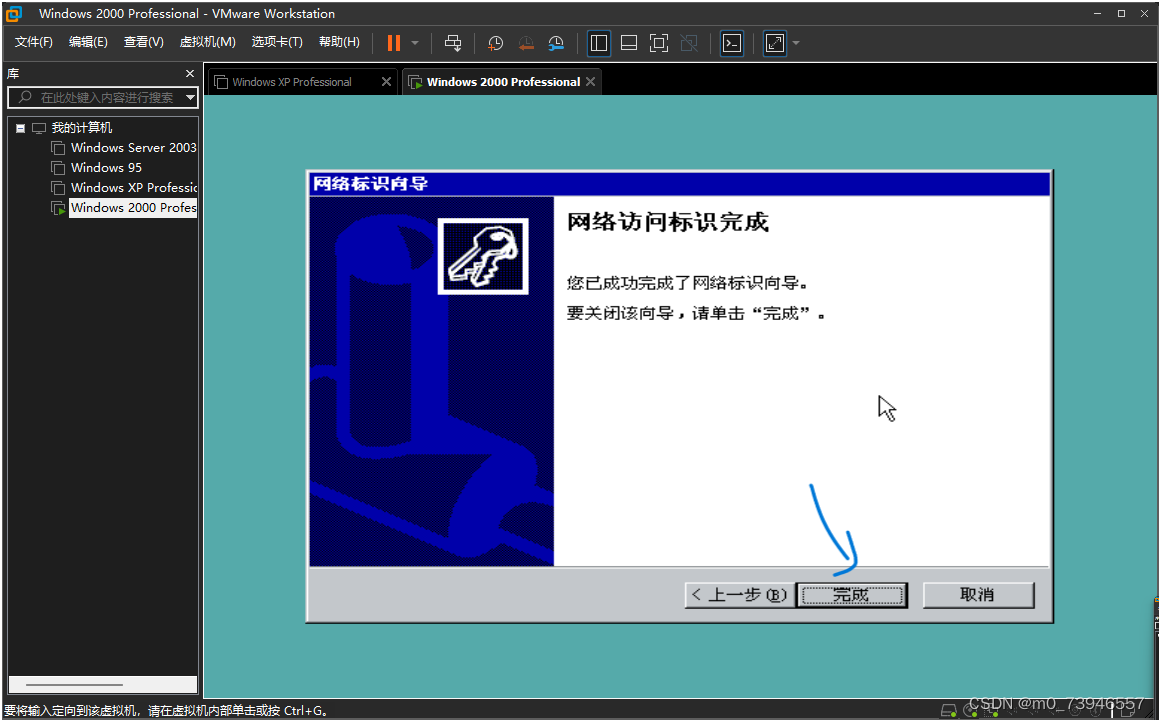The width and height of the screenshot is (1161, 722).
Task: Click the VMware Workstation logo icon
Action: pos(13,13)
